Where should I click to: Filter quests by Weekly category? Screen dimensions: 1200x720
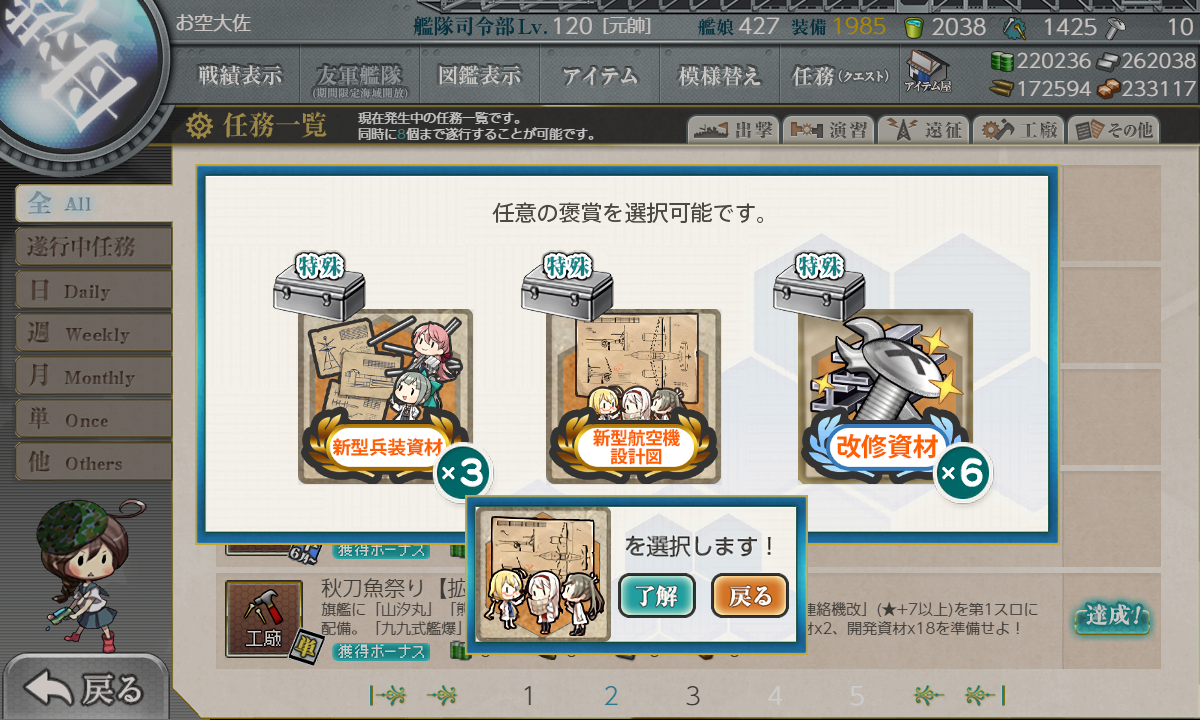(94, 334)
